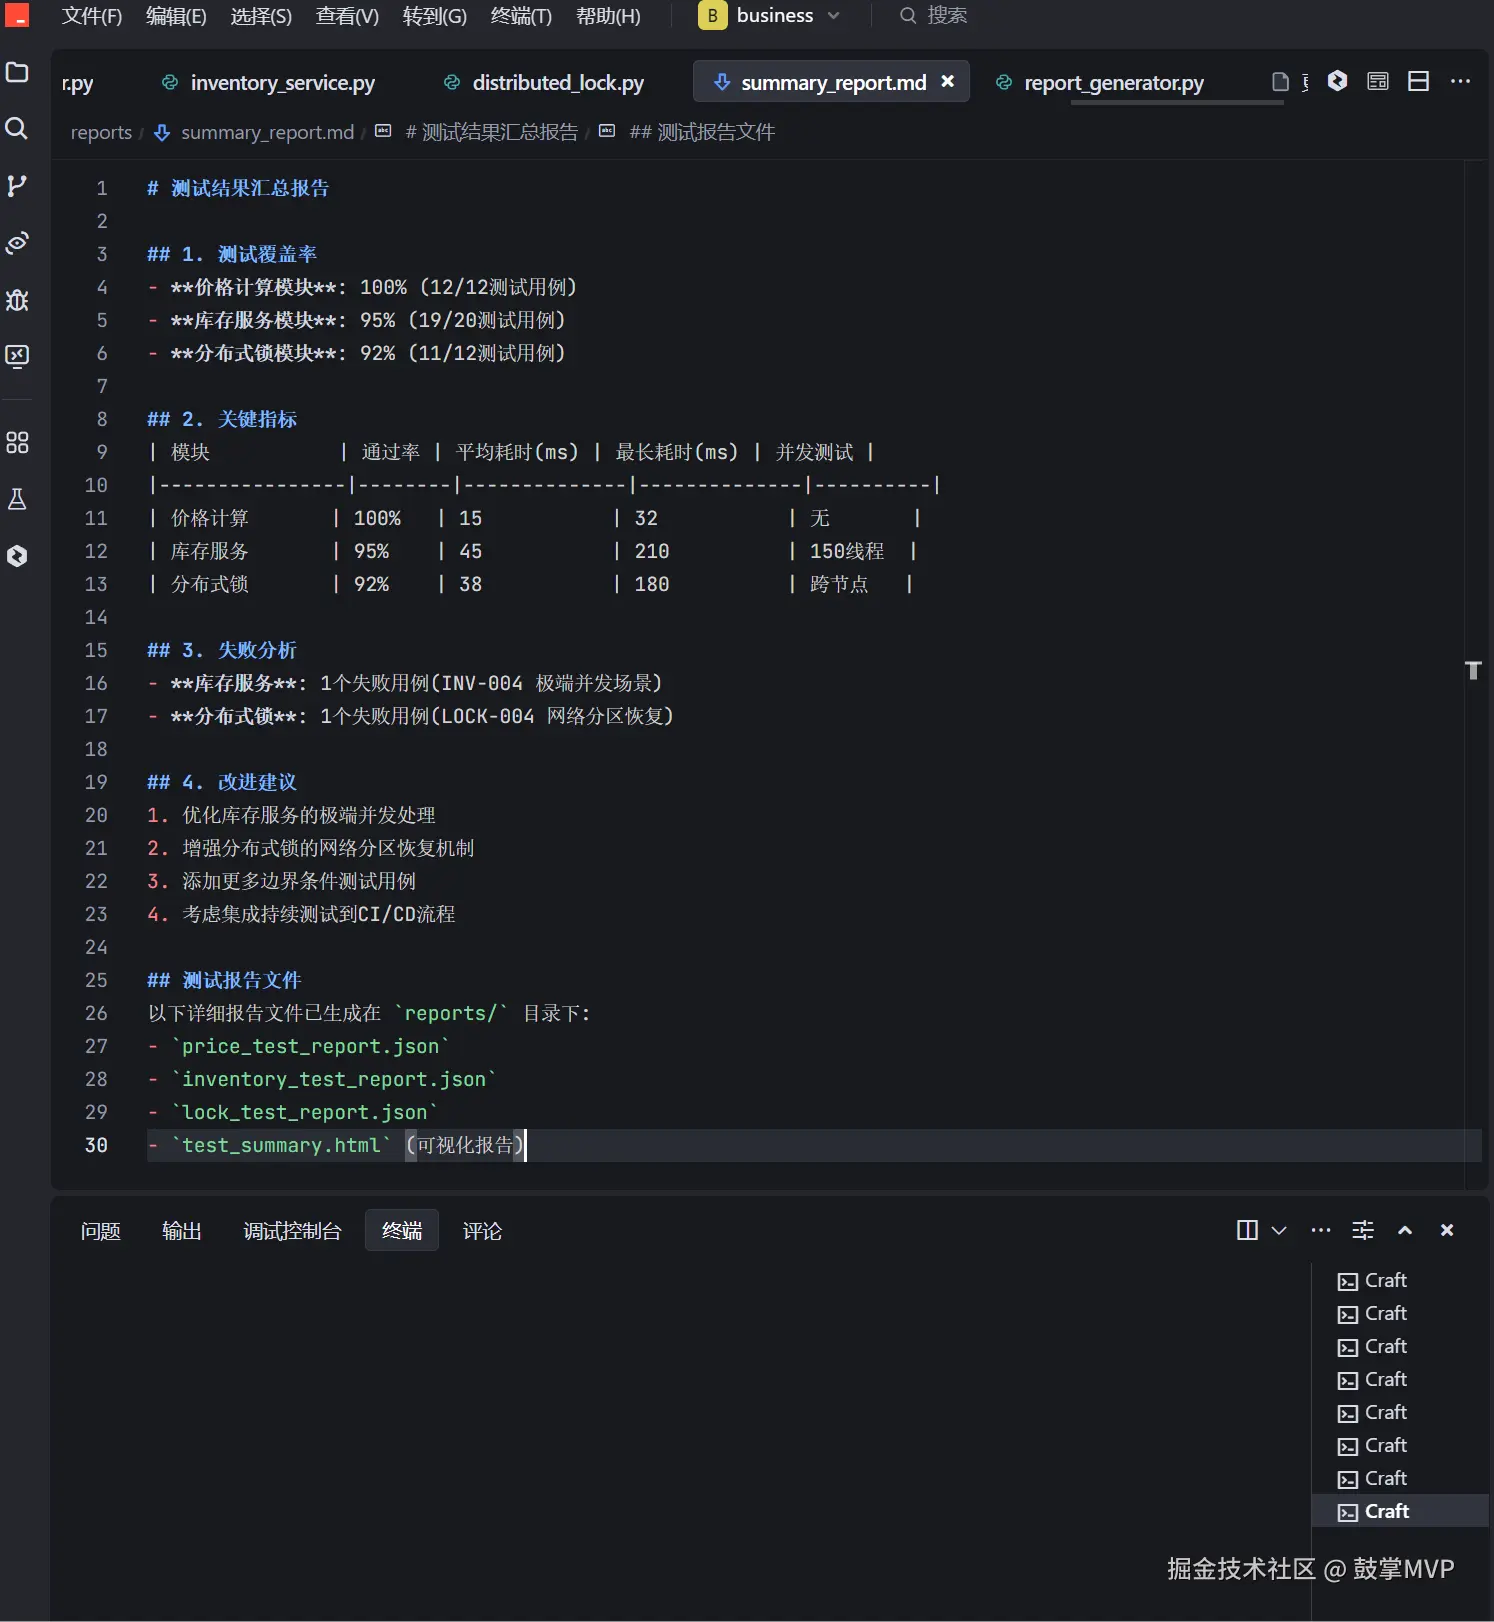Screen dimensions: 1494x1622
Task: Open the dropdown arrow beside the terminal split icon
Action: [x=1278, y=1230]
